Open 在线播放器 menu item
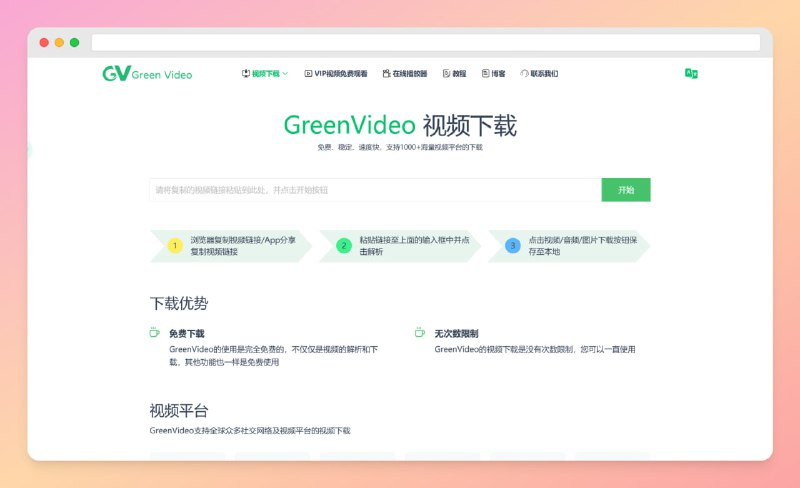The height and width of the screenshot is (488, 800). tap(405, 74)
